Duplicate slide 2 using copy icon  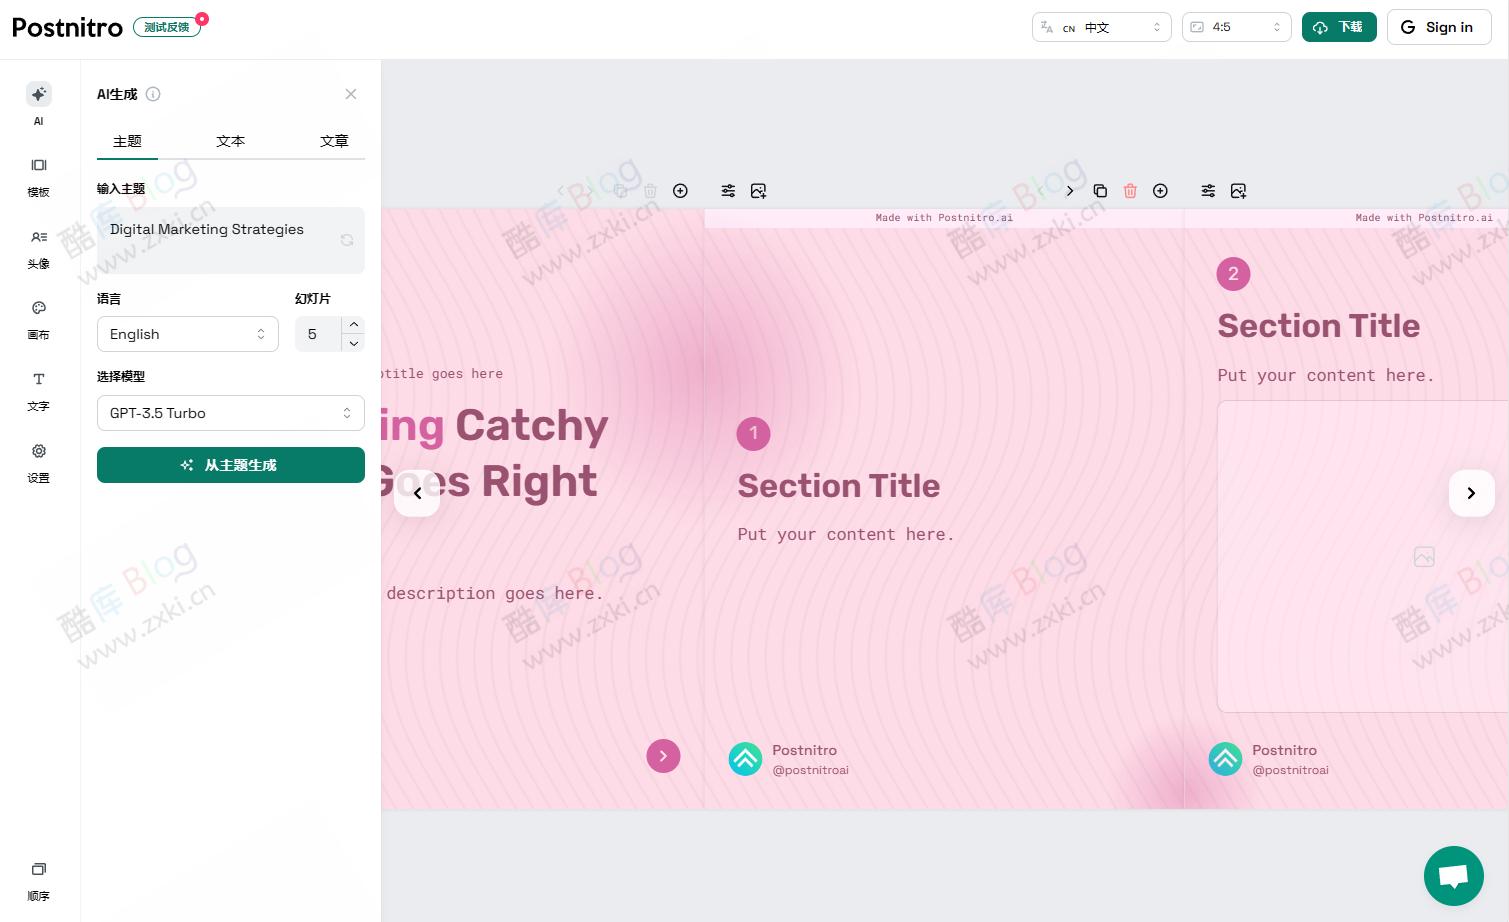point(1100,190)
